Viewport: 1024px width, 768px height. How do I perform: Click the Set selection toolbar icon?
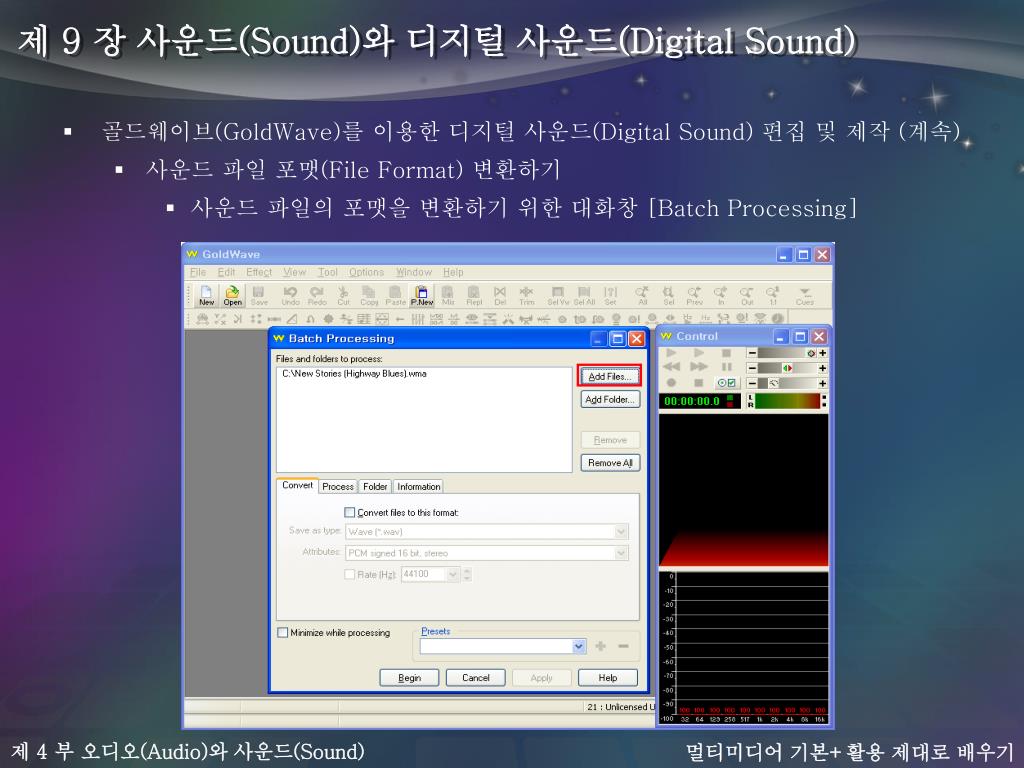coord(611,295)
